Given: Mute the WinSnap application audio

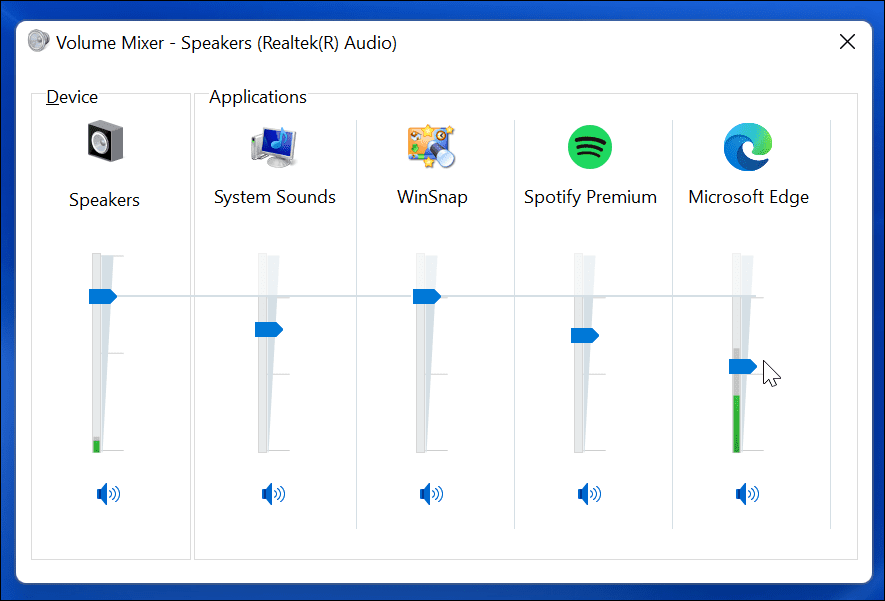Looking at the screenshot, I should click(431, 493).
